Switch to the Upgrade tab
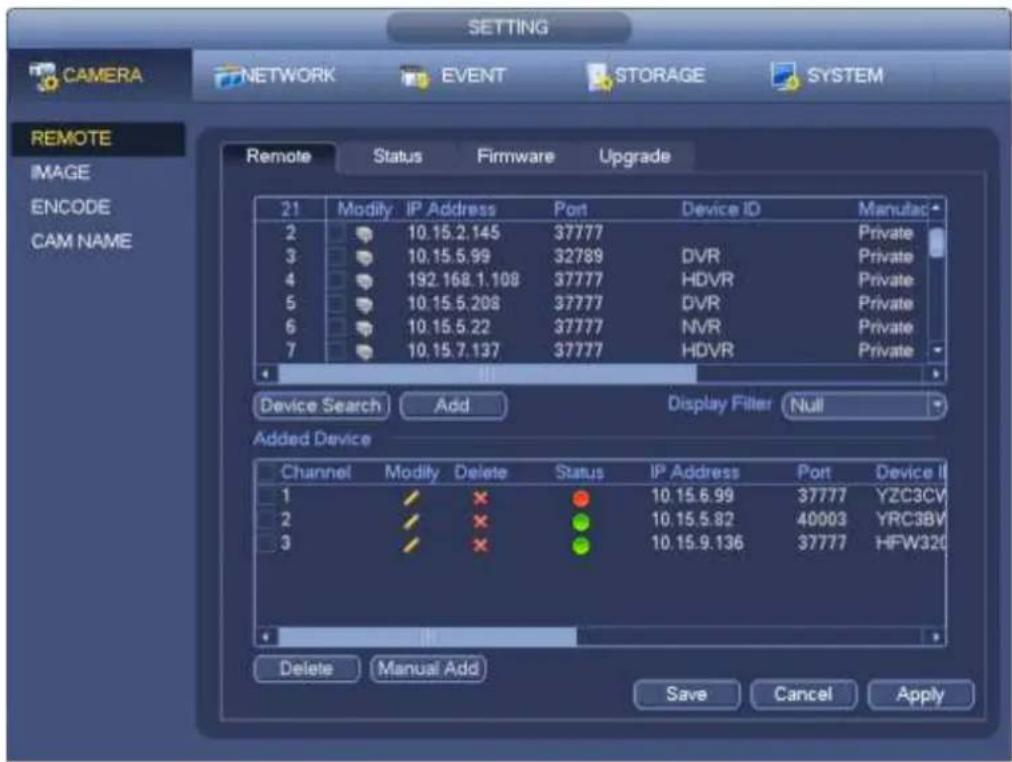This screenshot has width=1012, height=762. [x=634, y=156]
